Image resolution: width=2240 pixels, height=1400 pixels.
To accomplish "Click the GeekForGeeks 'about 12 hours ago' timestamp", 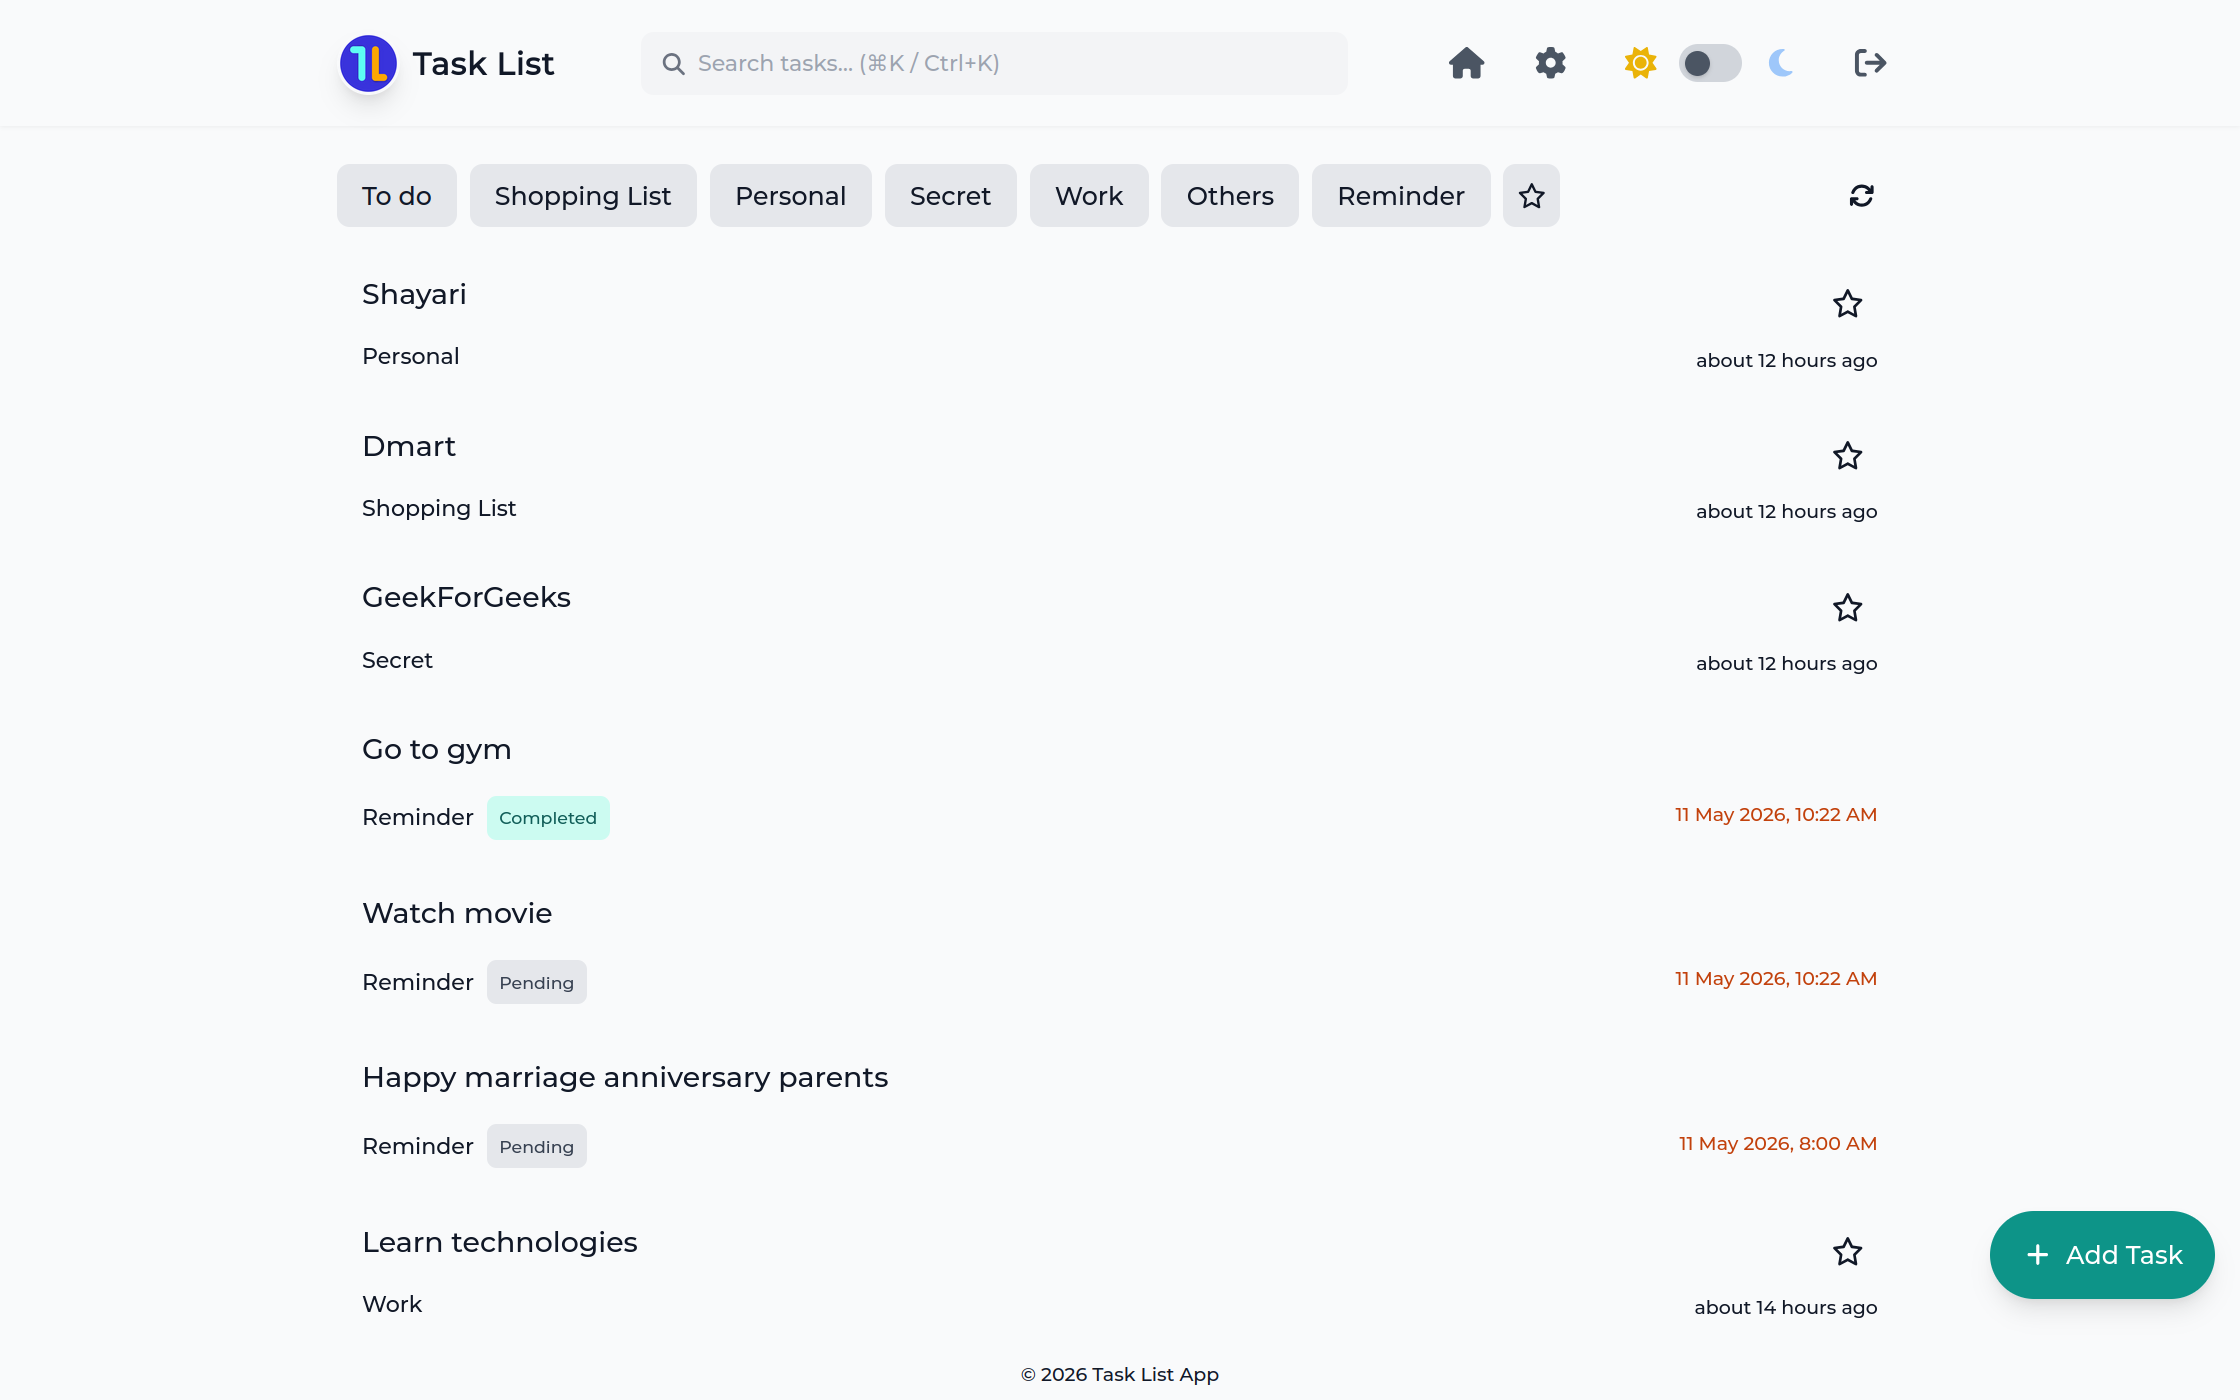I will [x=1787, y=663].
